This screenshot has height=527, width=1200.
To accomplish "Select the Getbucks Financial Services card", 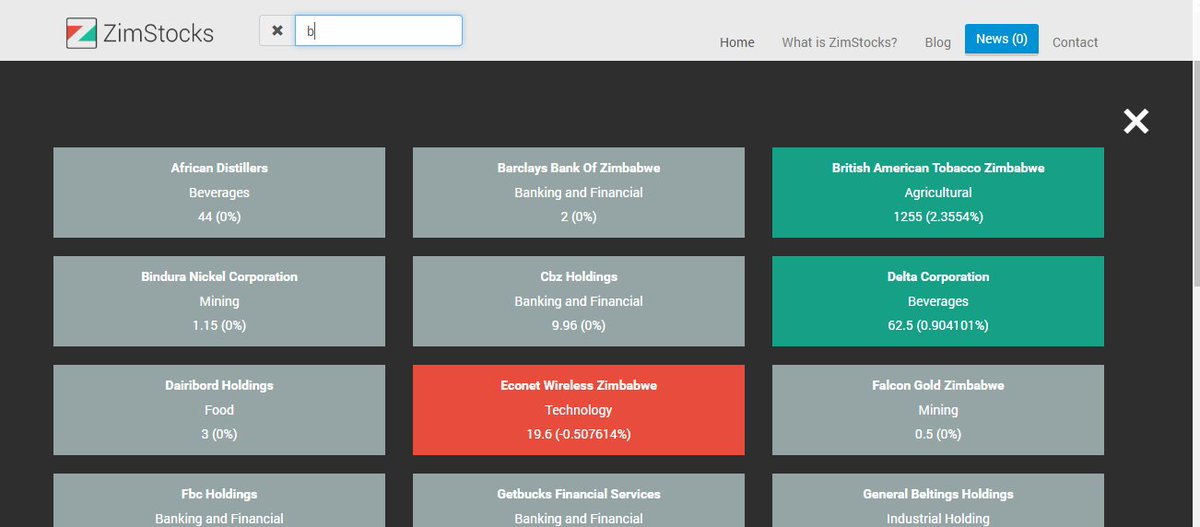I will pyautogui.click(x=579, y=500).
